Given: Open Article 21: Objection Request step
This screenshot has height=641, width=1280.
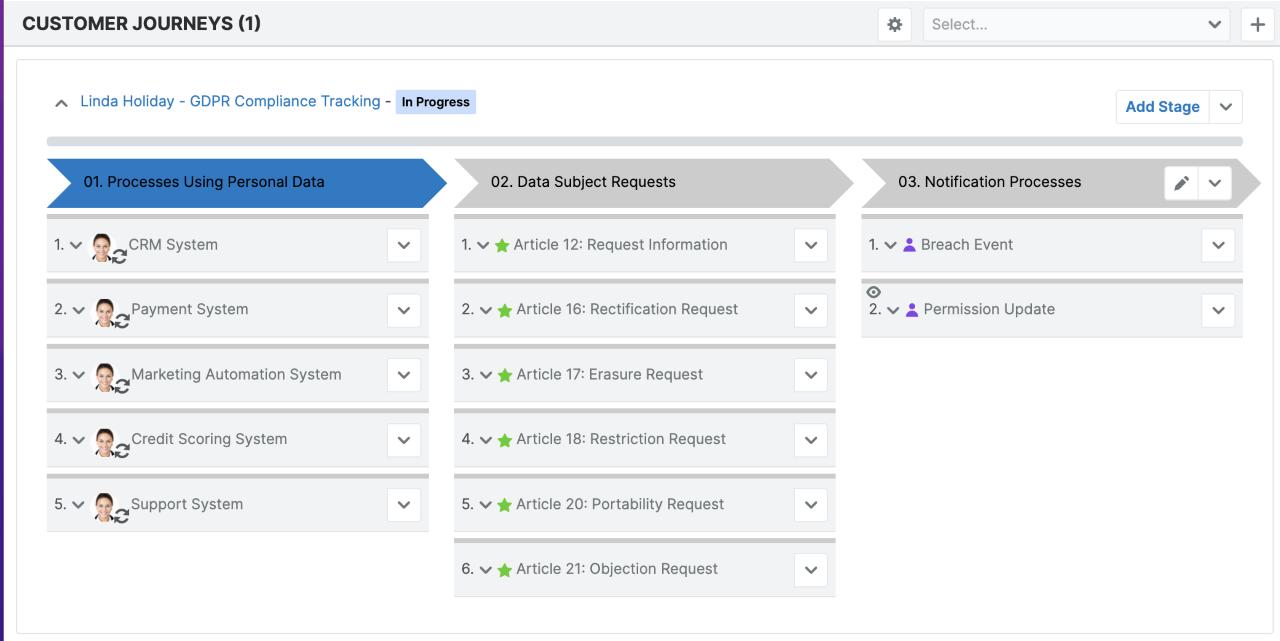Looking at the screenshot, I should [616, 569].
